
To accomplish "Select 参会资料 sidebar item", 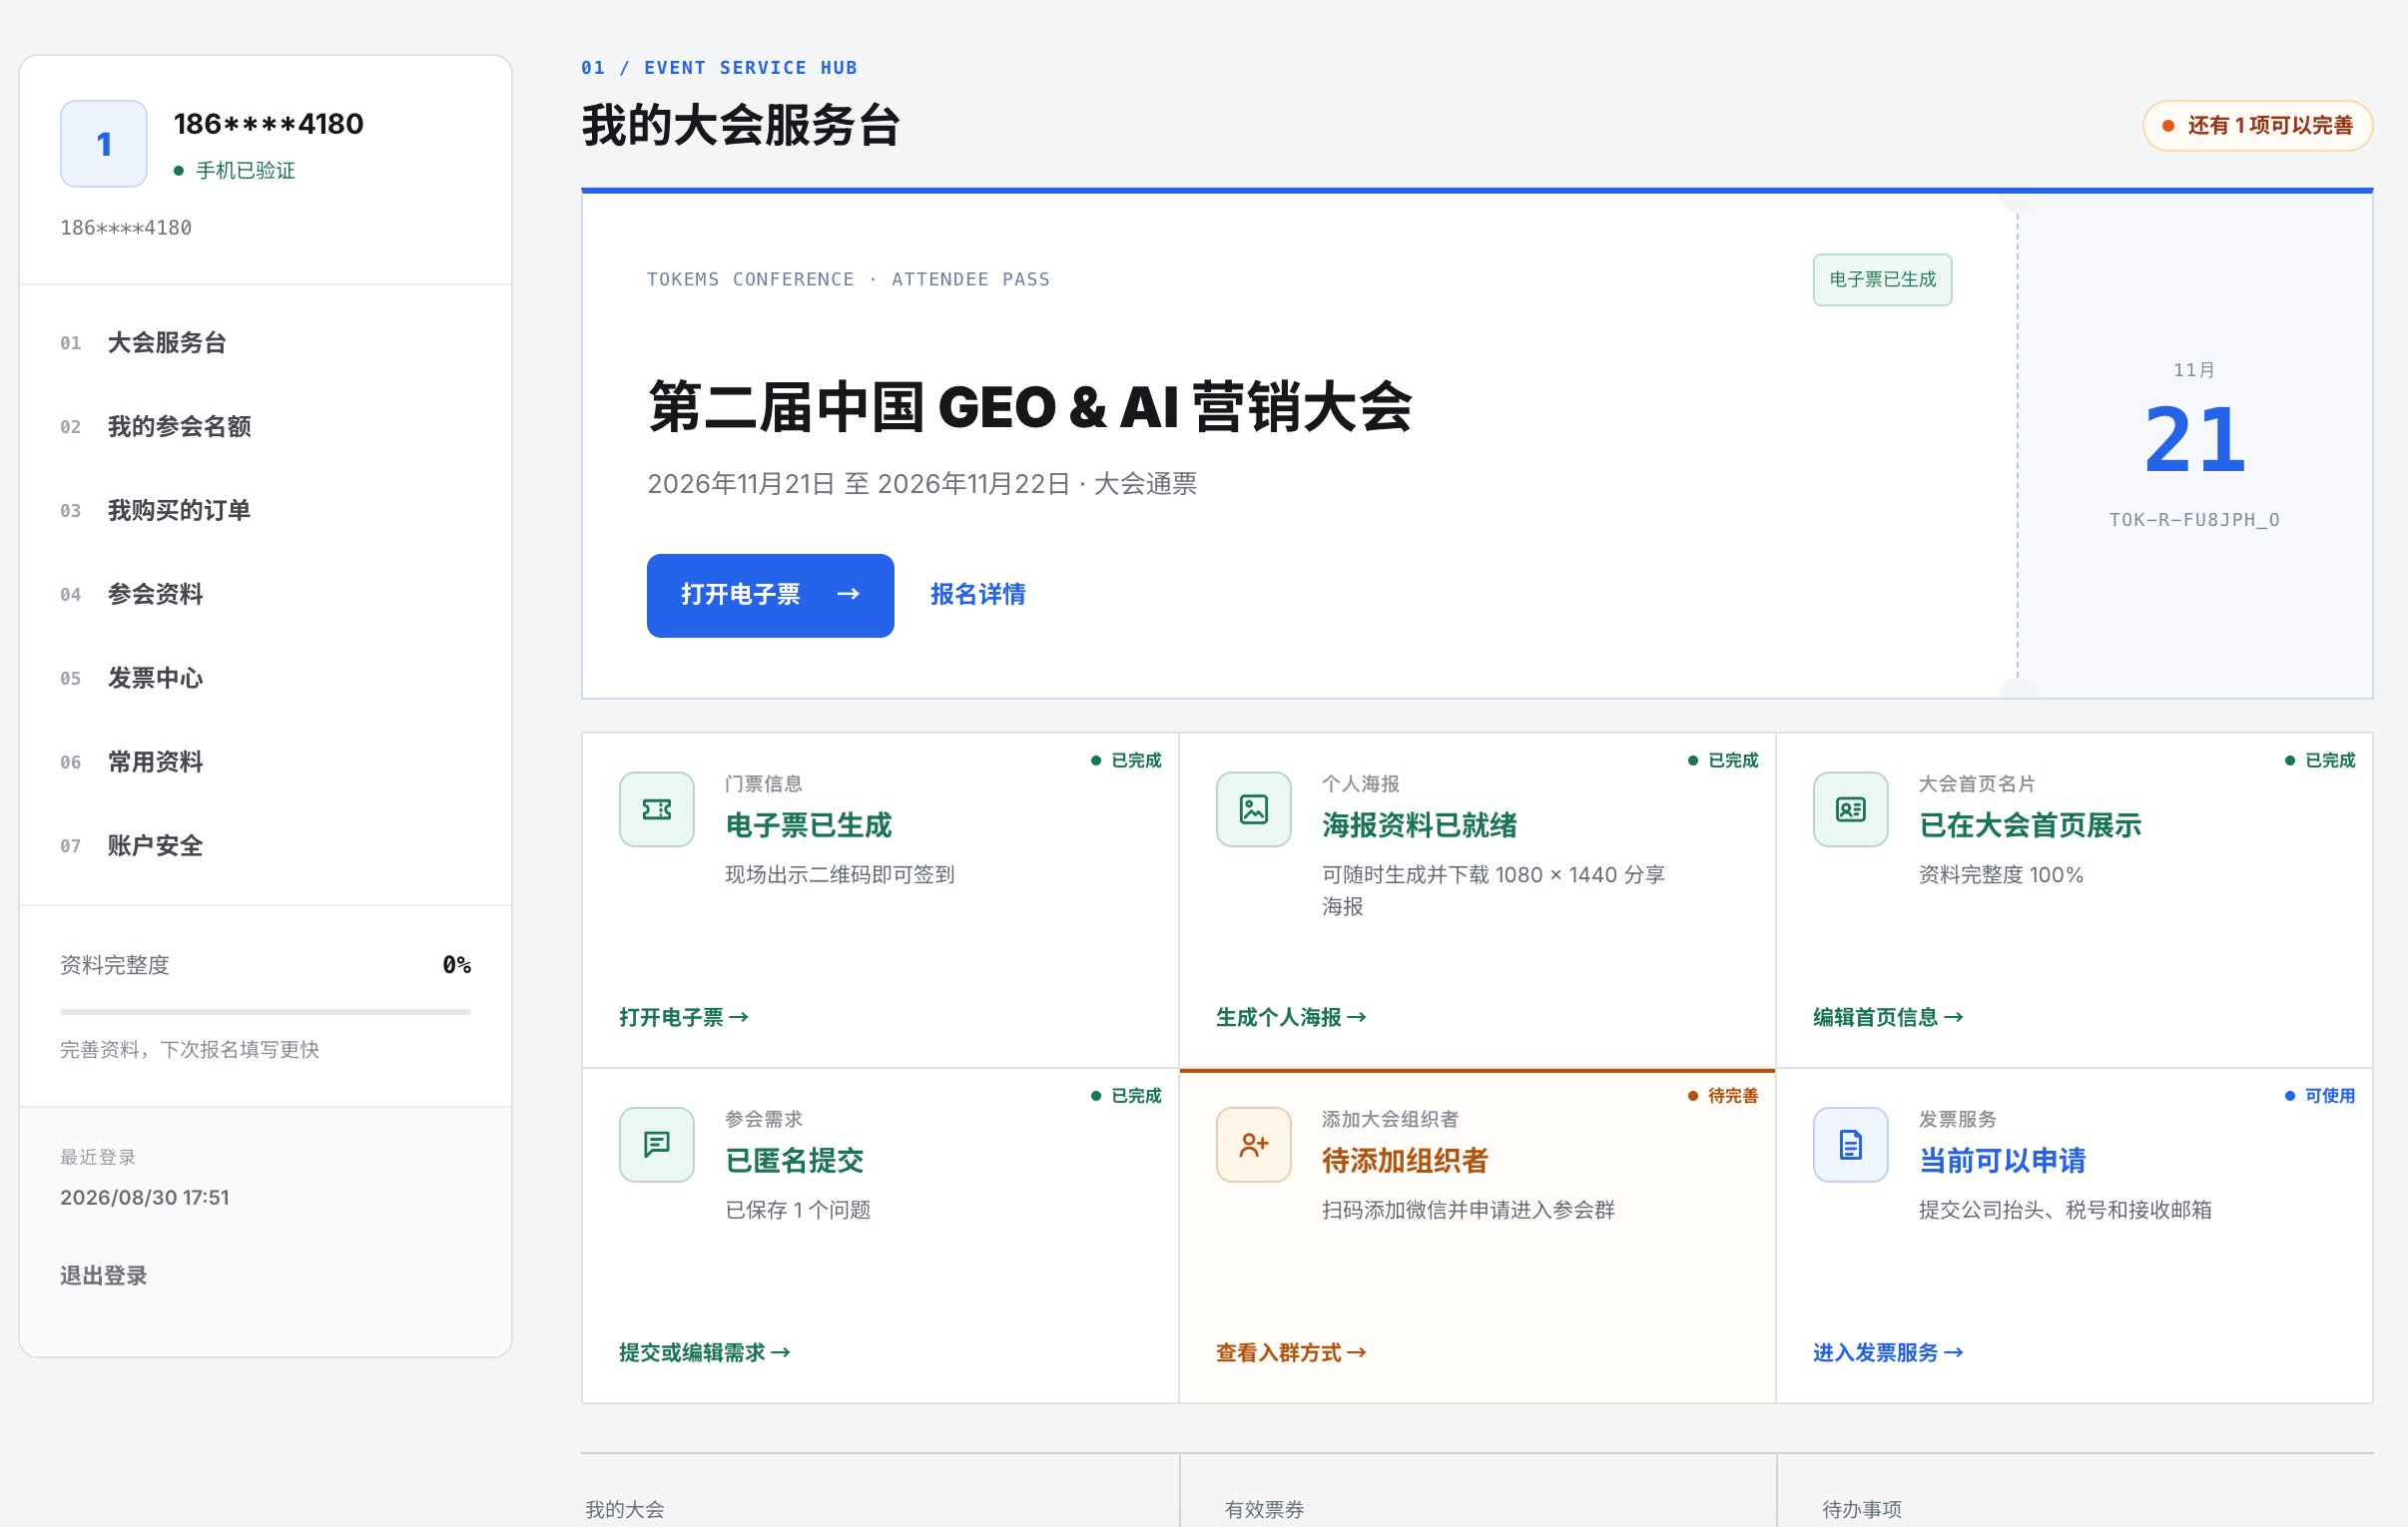I will pyautogui.click(x=265, y=594).
